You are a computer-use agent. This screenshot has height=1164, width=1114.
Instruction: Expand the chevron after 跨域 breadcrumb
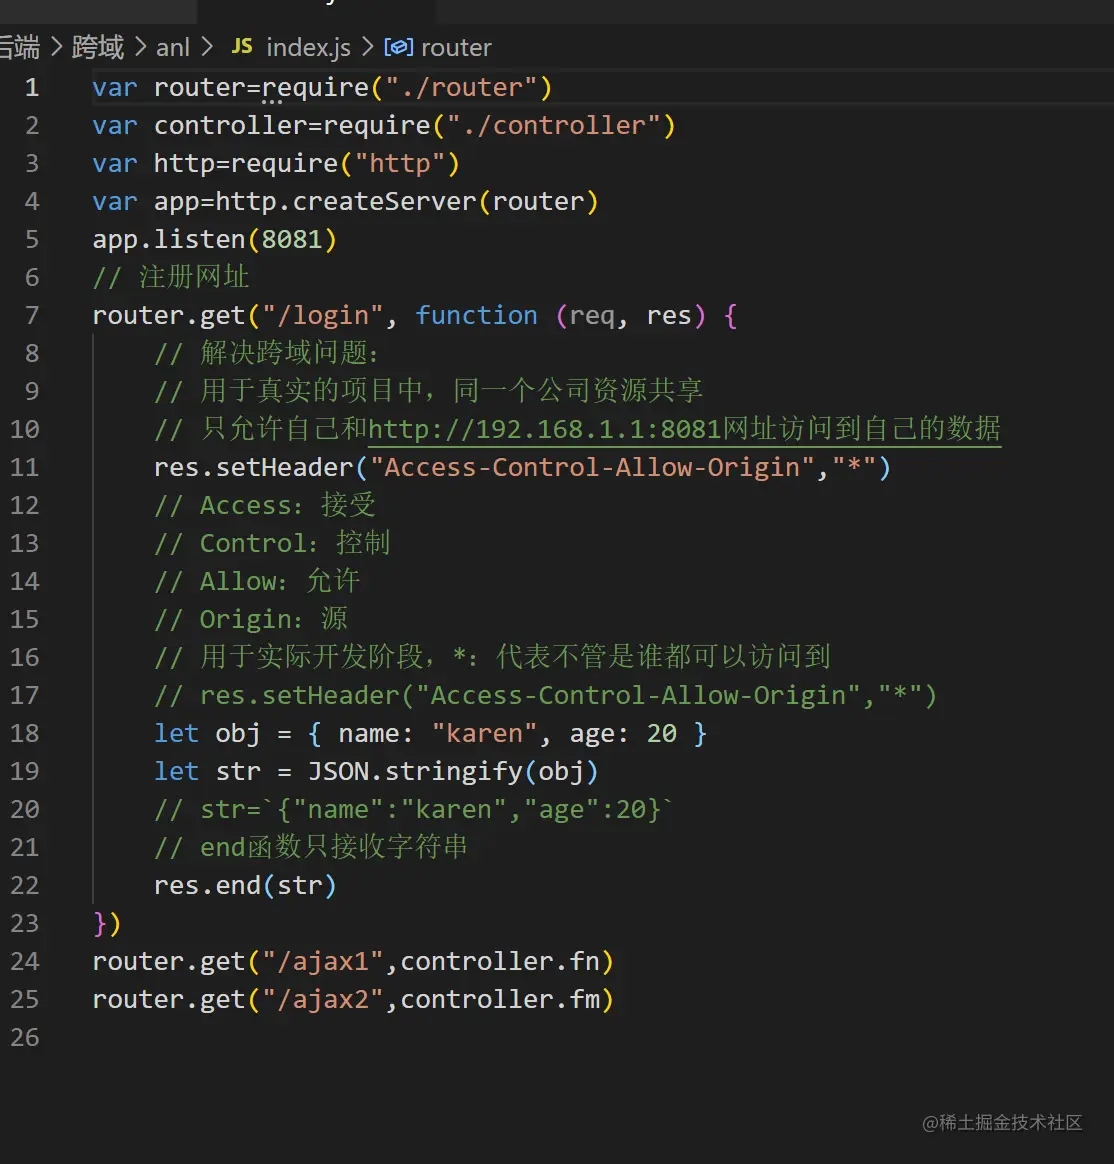[140, 48]
